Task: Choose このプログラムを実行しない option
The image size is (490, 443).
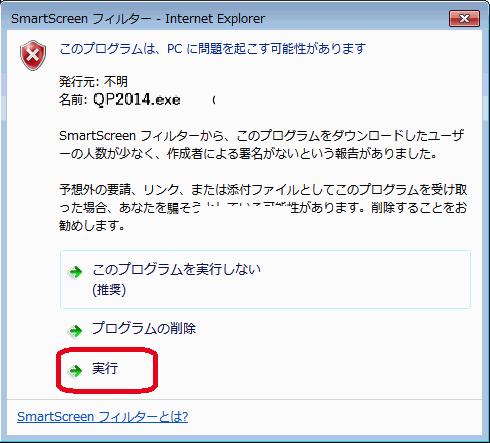Action: tap(265, 279)
